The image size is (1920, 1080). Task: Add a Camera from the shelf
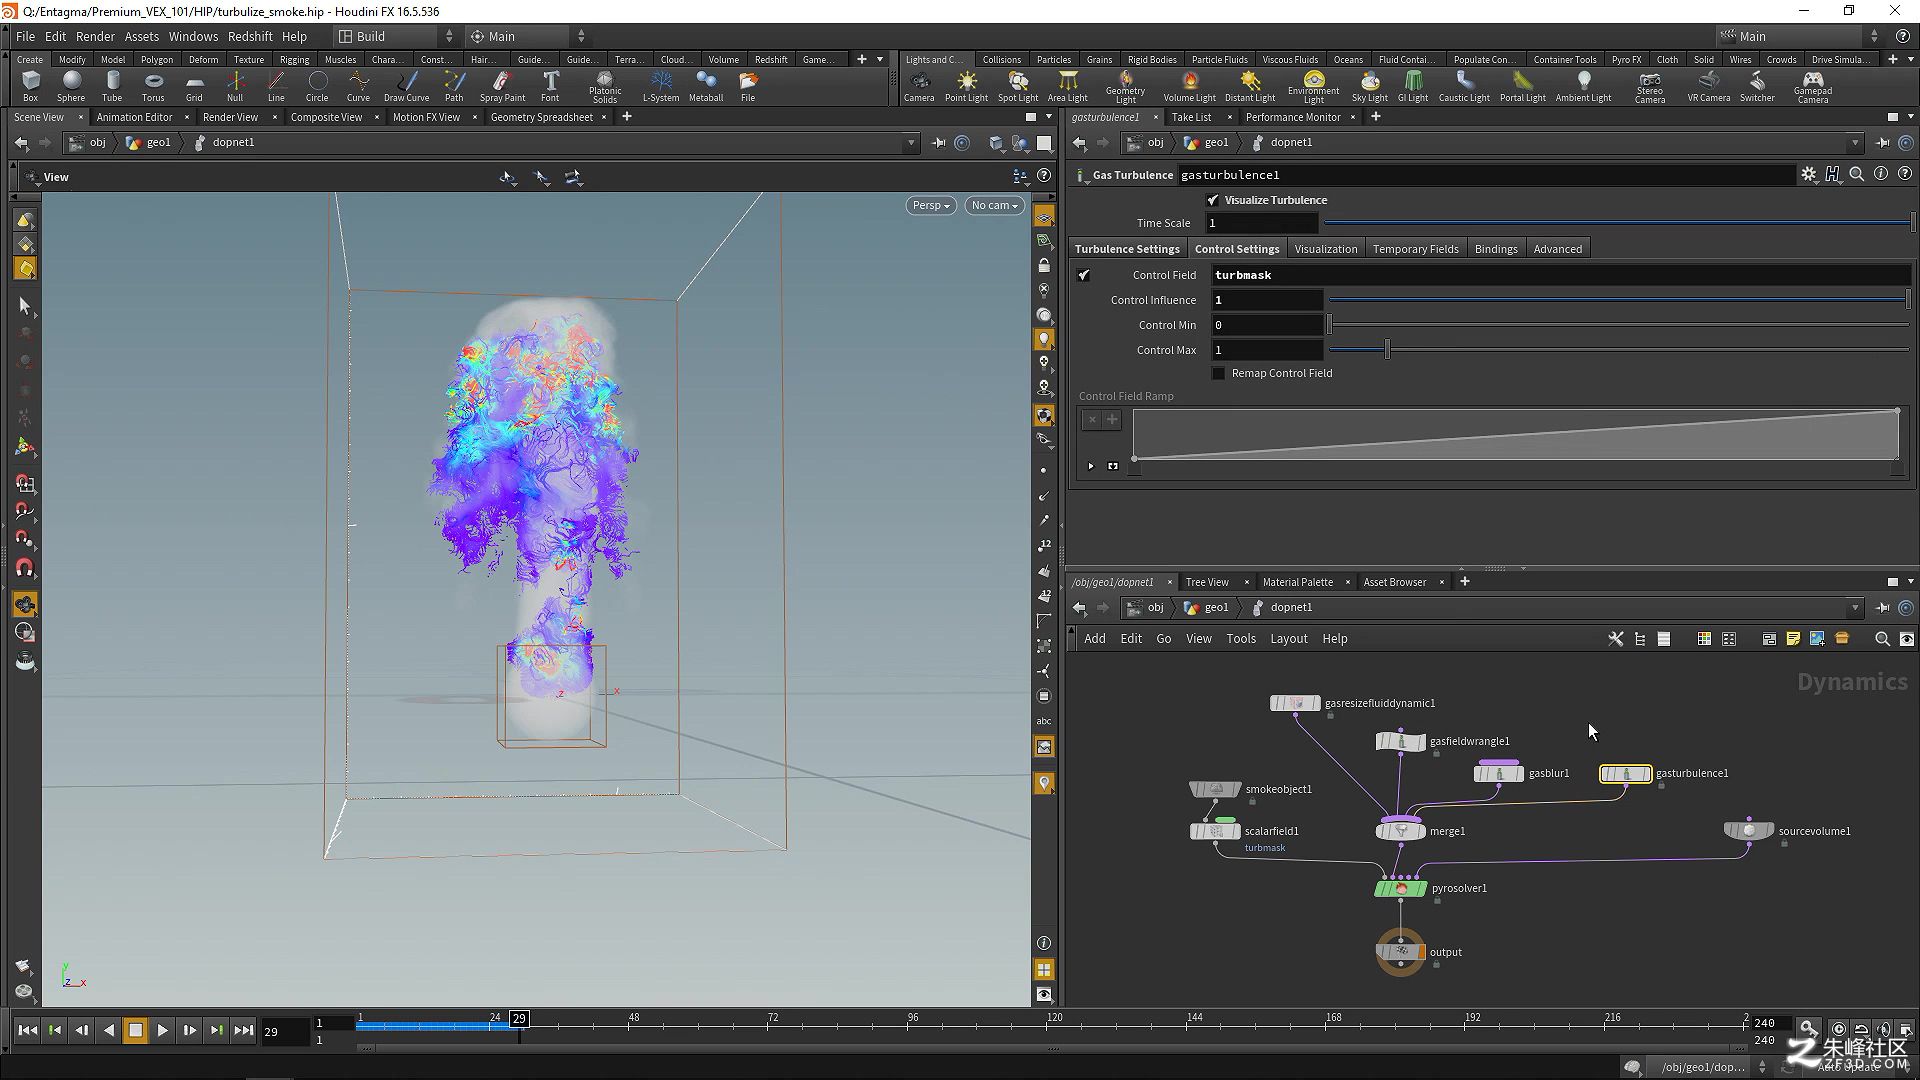918,86
